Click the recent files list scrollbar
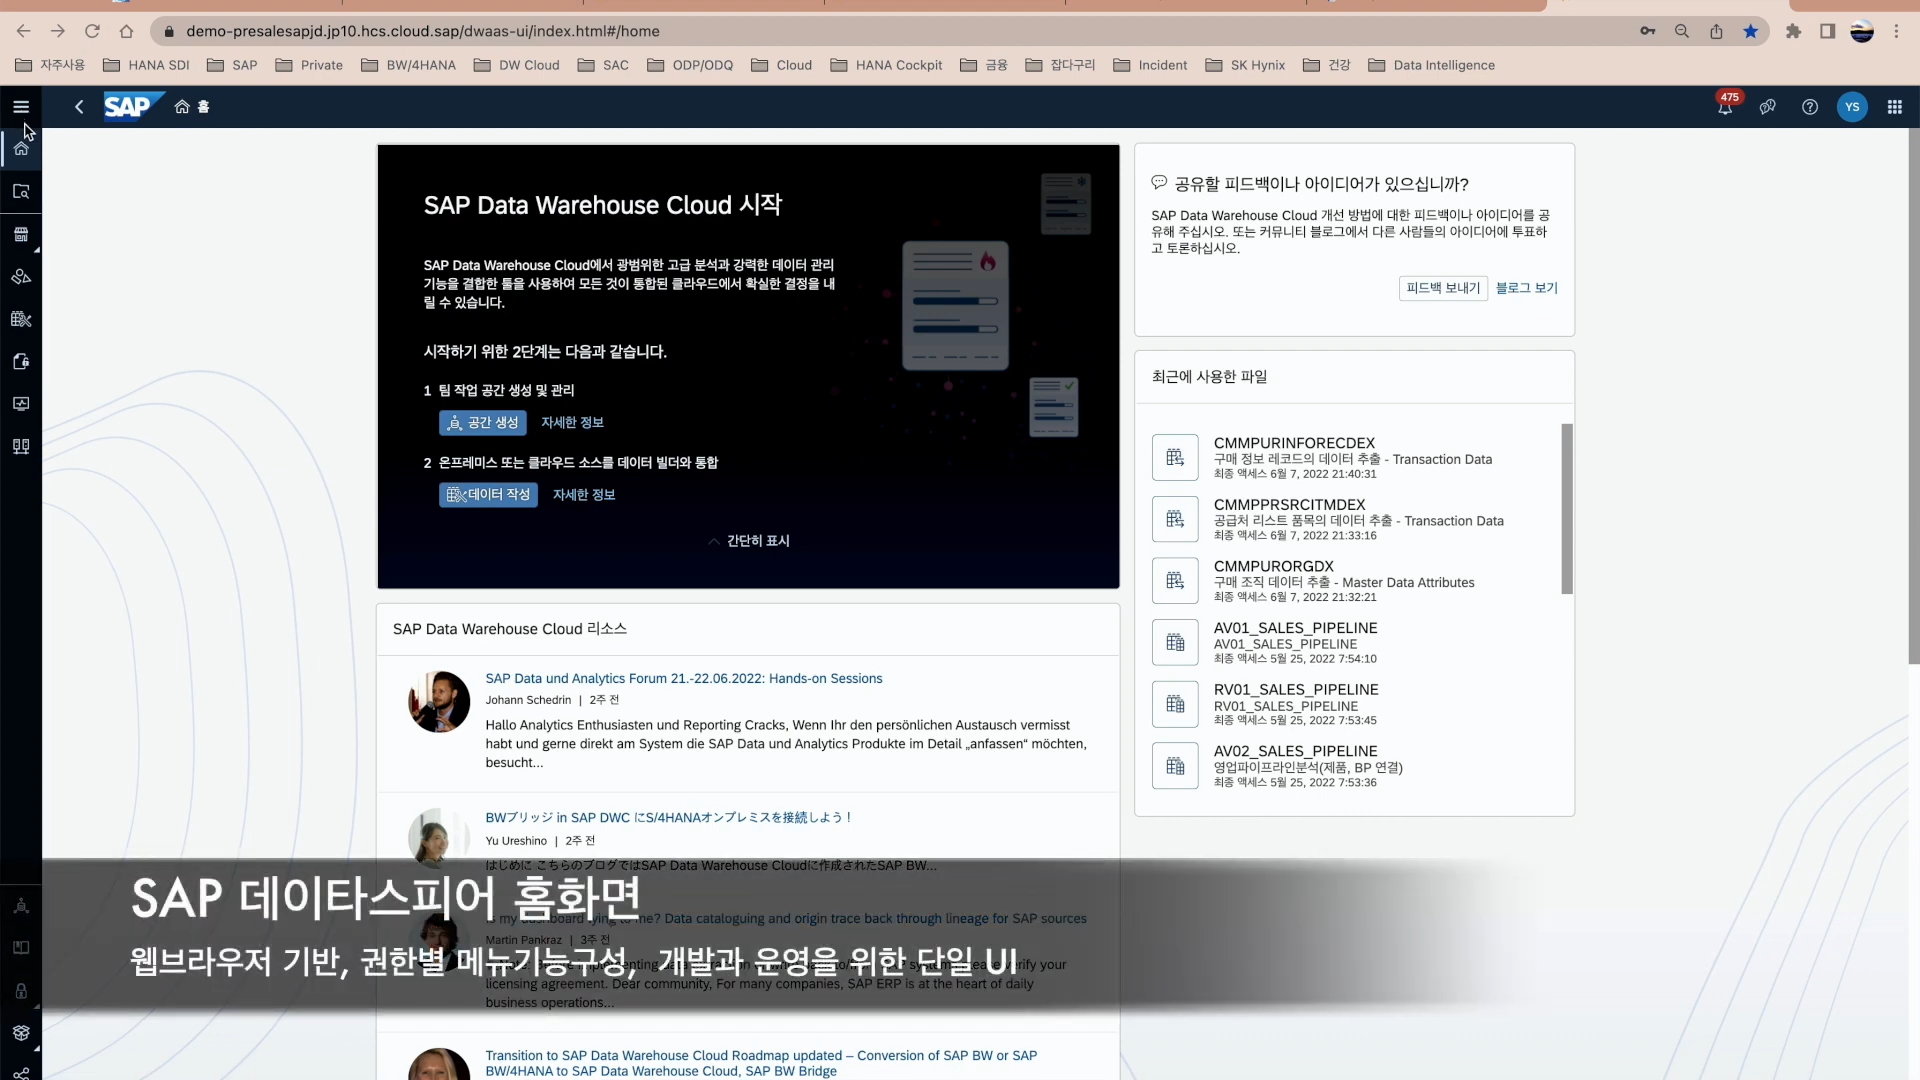Viewport: 1920px width, 1080px height. 1567,509
